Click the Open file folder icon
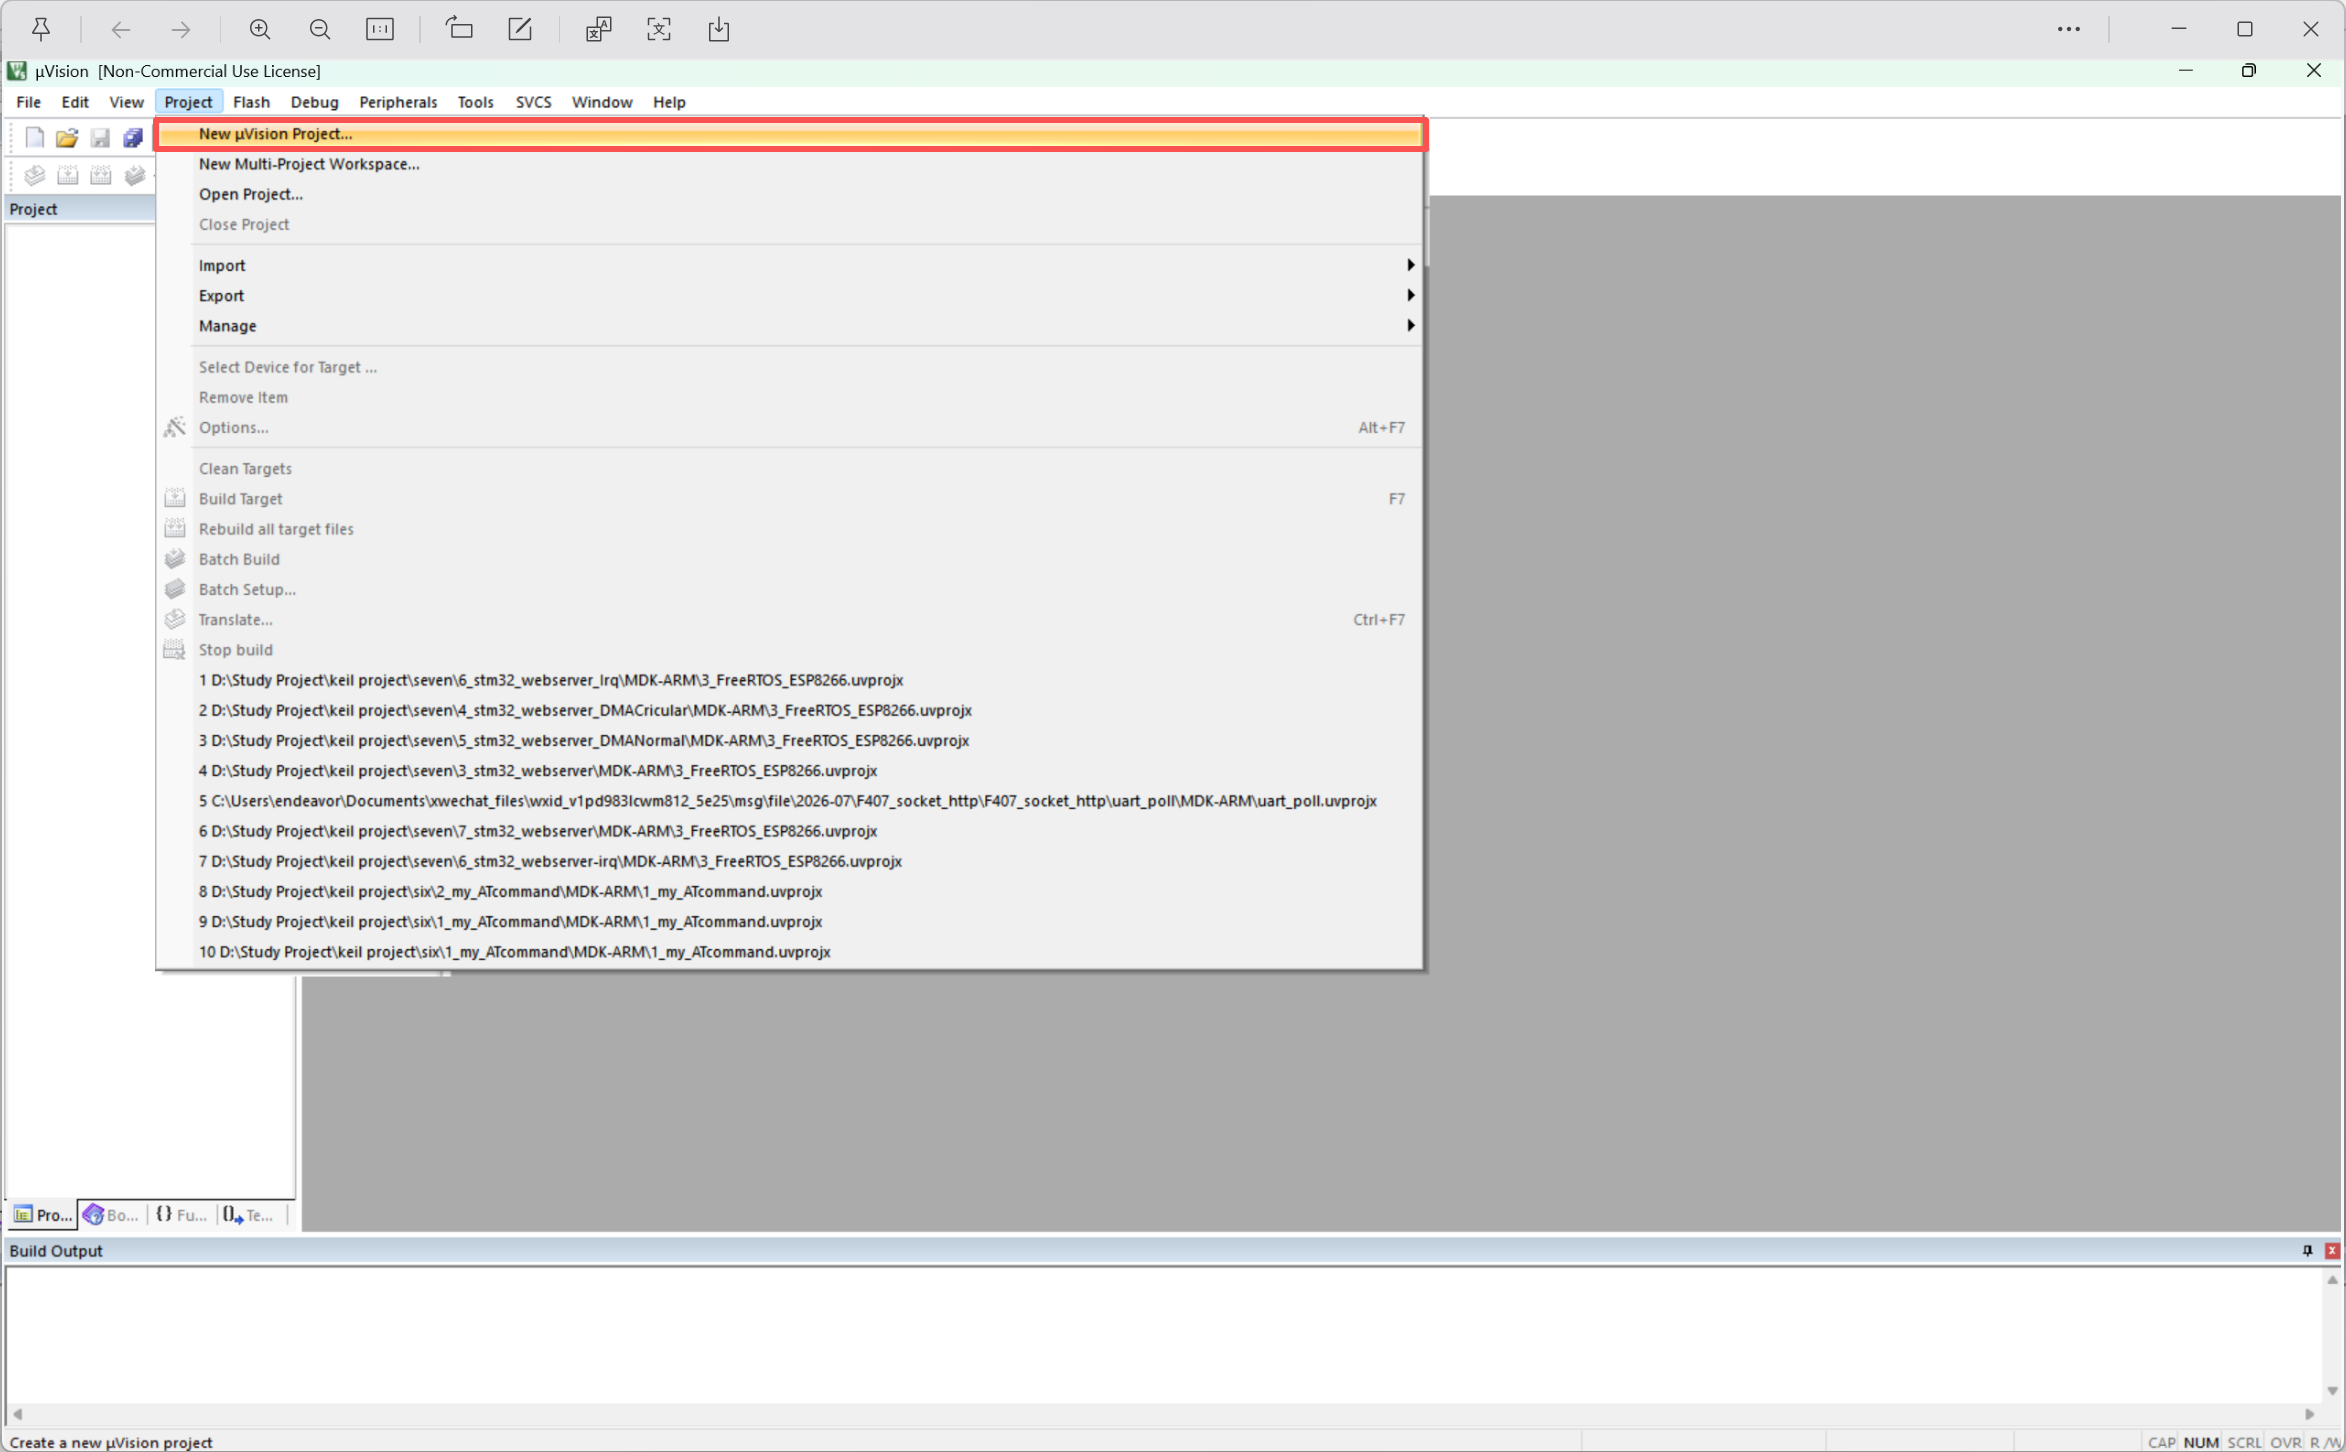The width and height of the screenshot is (2346, 1452). pos(67,137)
